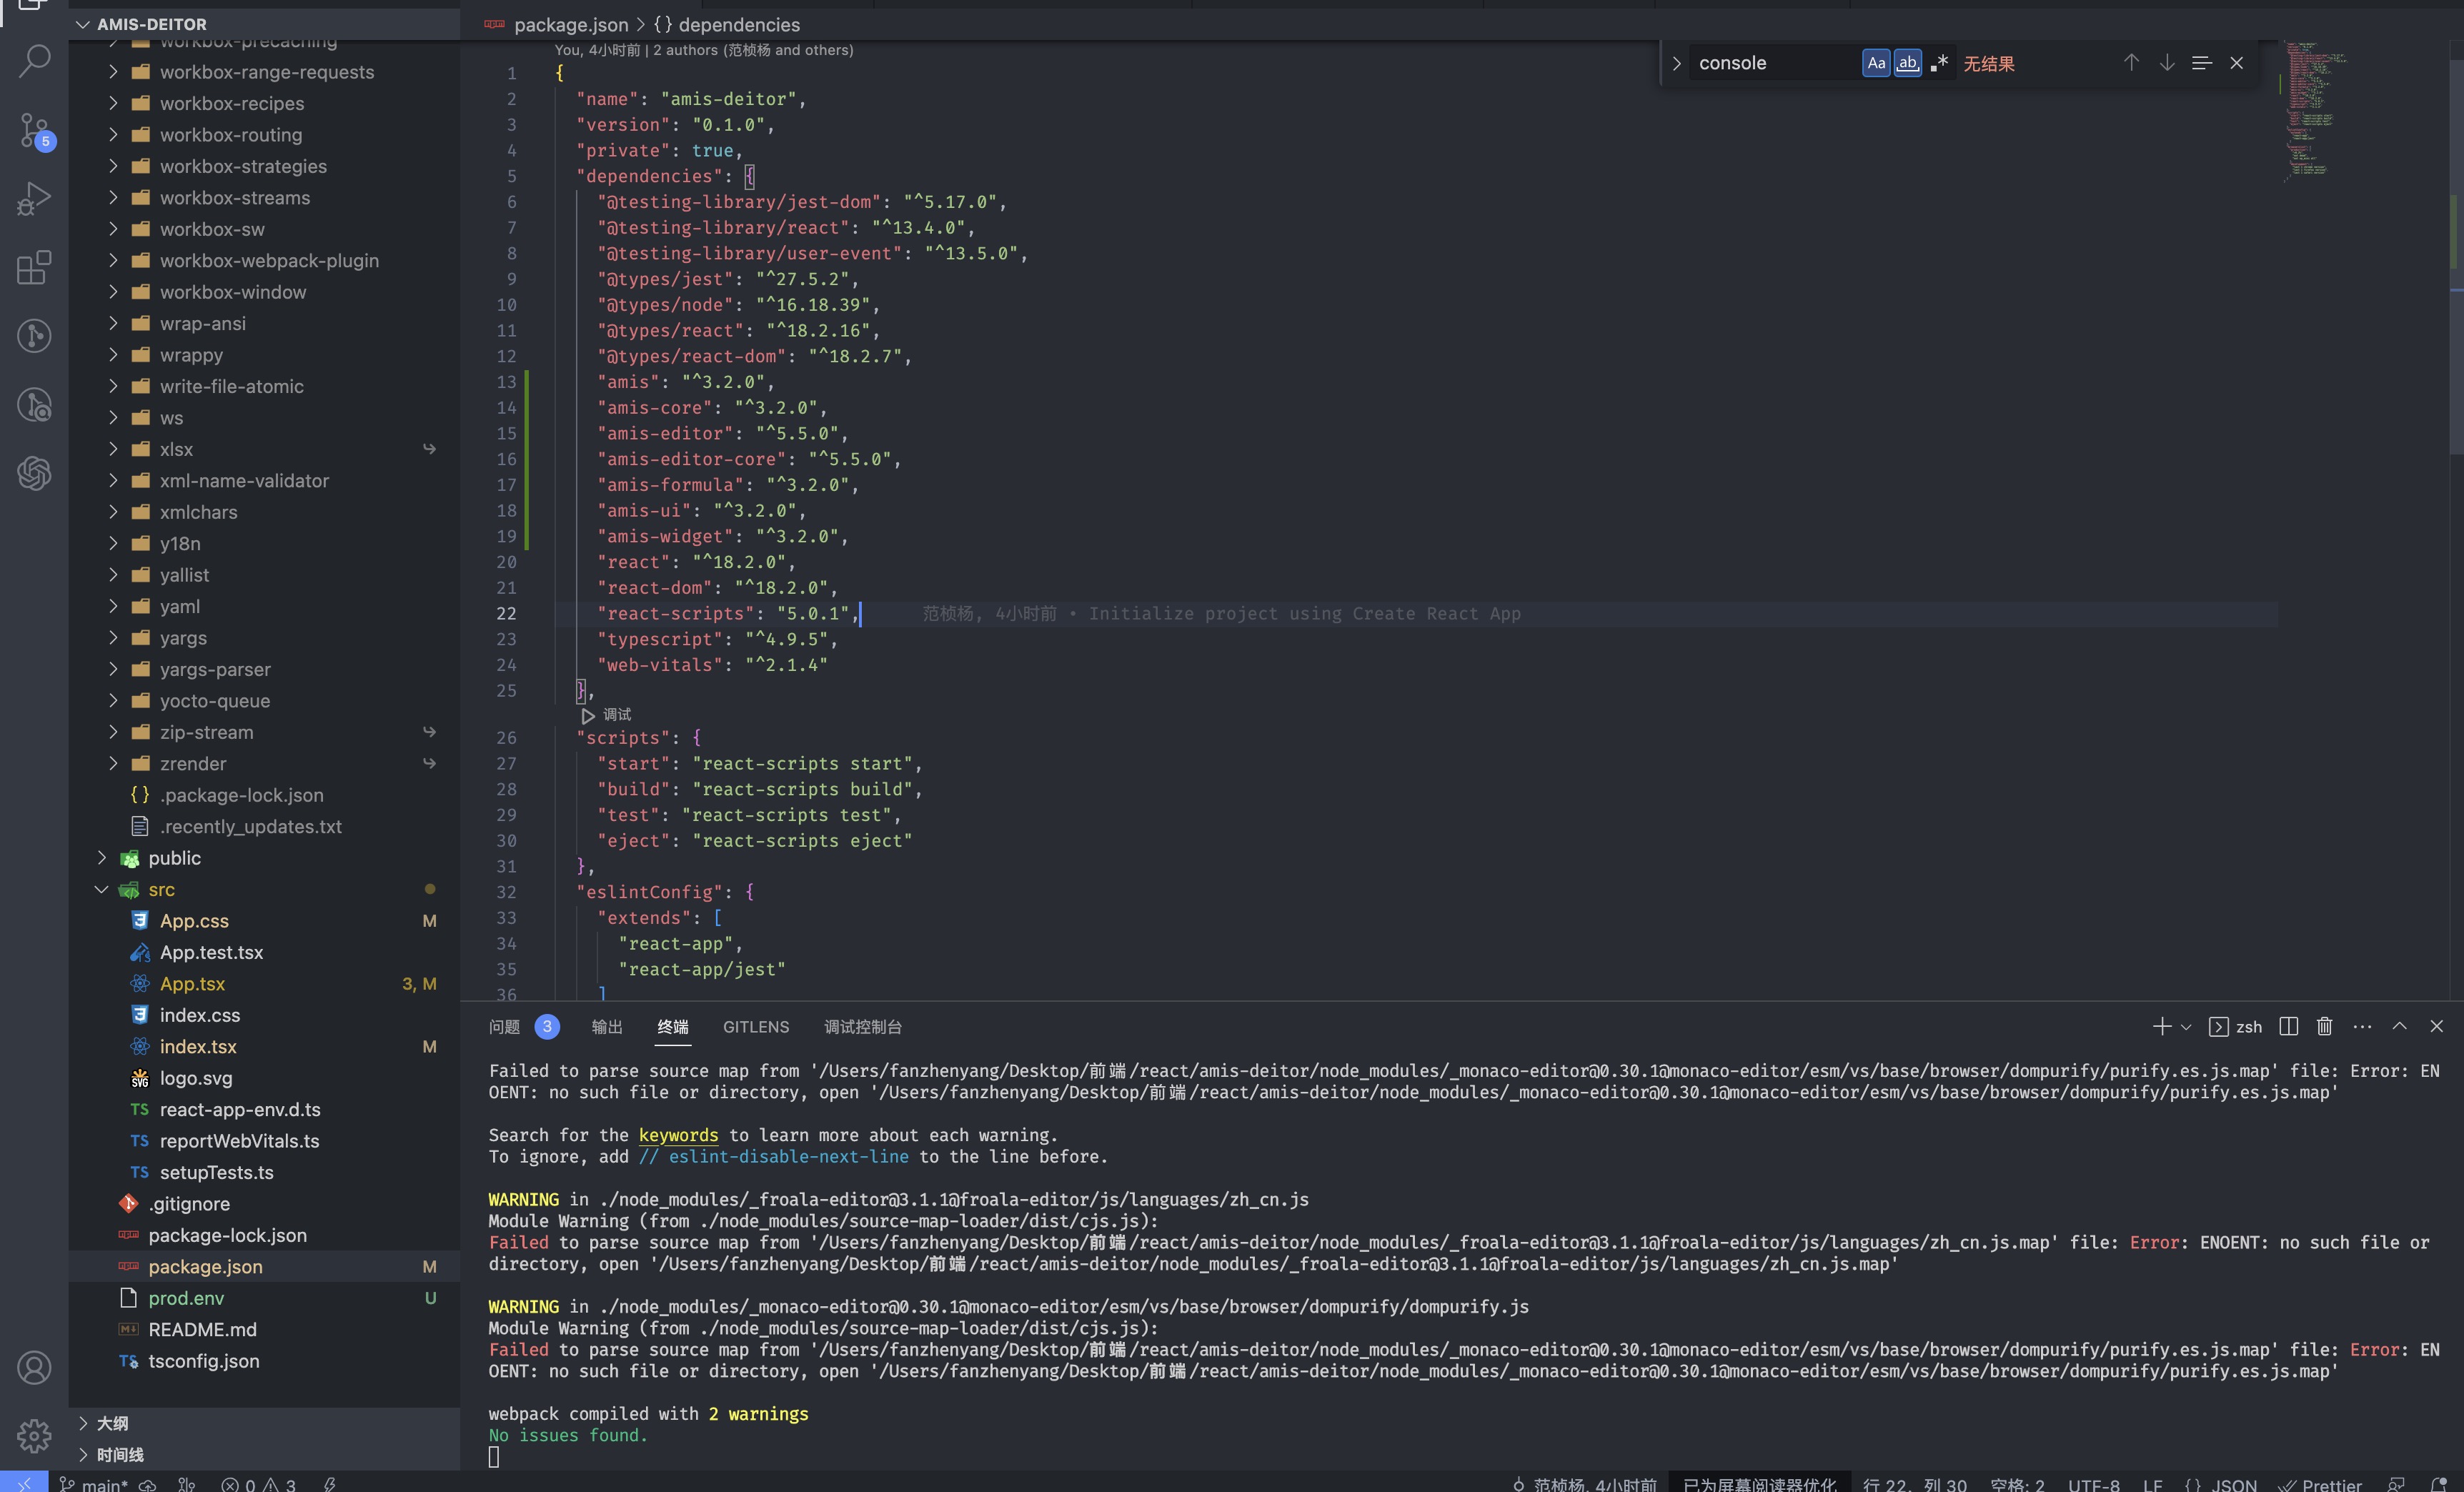
Task: Switch to the GITLENS panel tab
Action: pos(756,1027)
